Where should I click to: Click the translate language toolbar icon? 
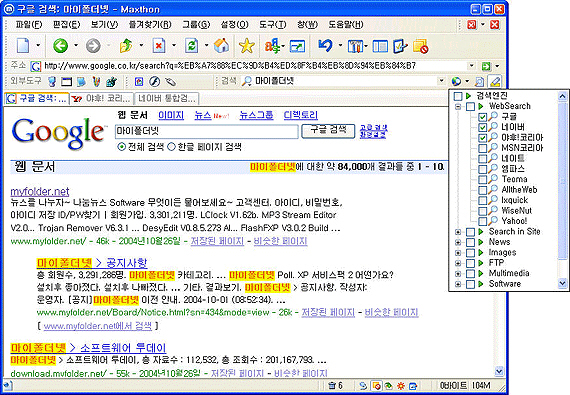272,46
